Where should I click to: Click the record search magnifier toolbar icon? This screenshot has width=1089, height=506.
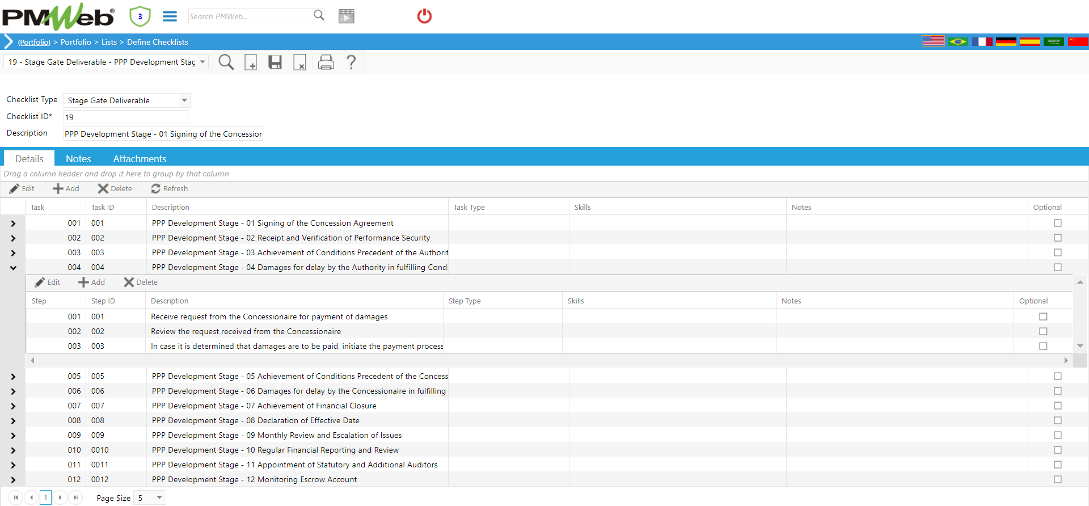coord(226,62)
